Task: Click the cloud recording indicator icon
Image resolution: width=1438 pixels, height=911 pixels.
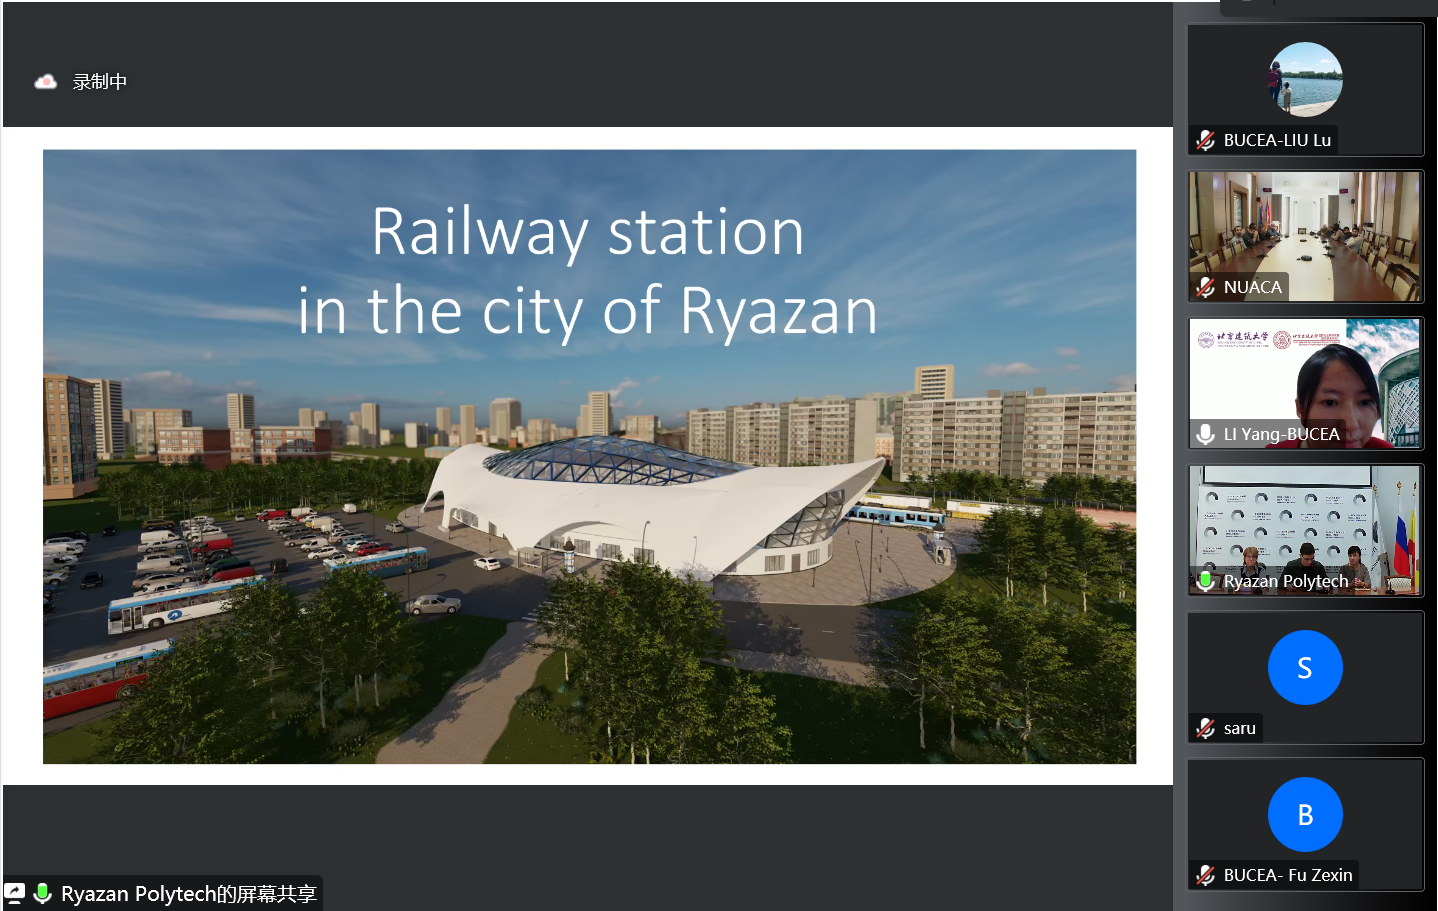Action: pos(45,82)
